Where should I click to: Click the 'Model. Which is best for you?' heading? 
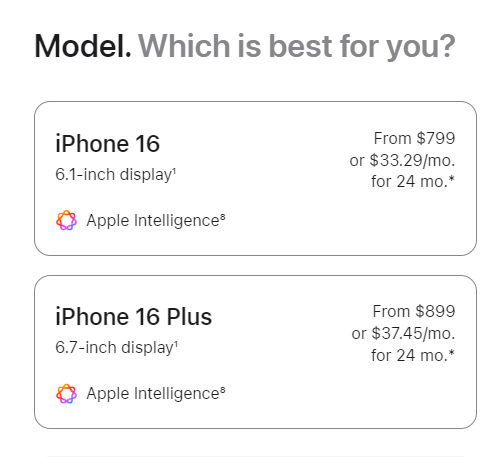click(245, 46)
